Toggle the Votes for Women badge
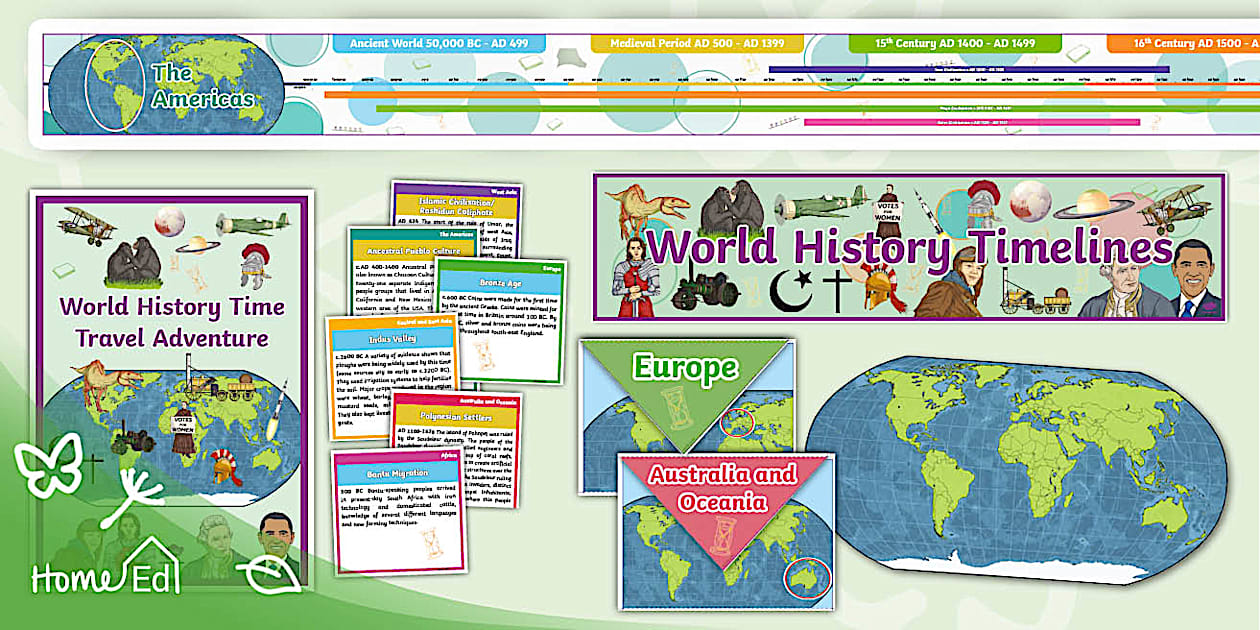The height and width of the screenshot is (630, 1260). point(889,209)
